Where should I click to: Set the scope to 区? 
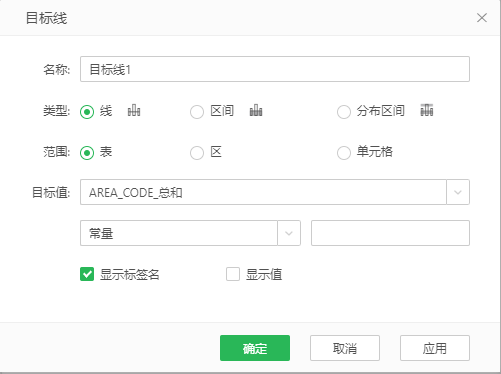197,153
